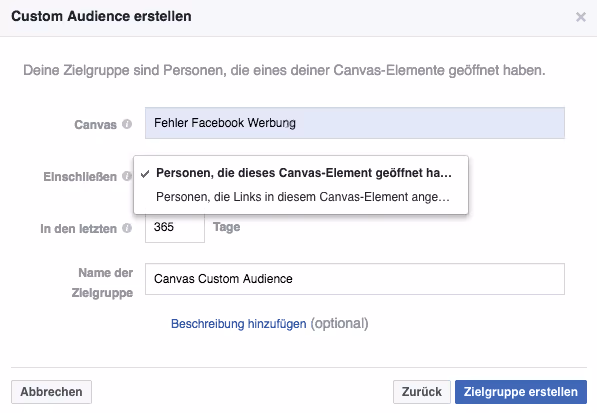Click the Tage label after the days field
Image resolution: width=597 pixels, height=413 pixels.
227,227
